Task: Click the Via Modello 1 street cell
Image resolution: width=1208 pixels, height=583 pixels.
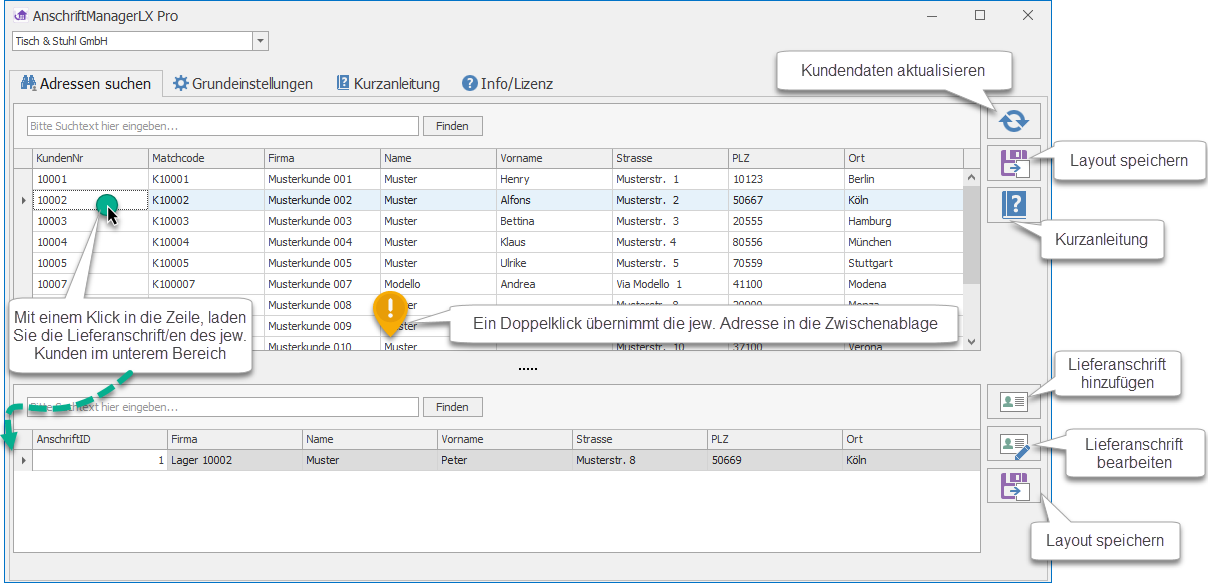Action: pyautogui.click(x=670, y=284)
